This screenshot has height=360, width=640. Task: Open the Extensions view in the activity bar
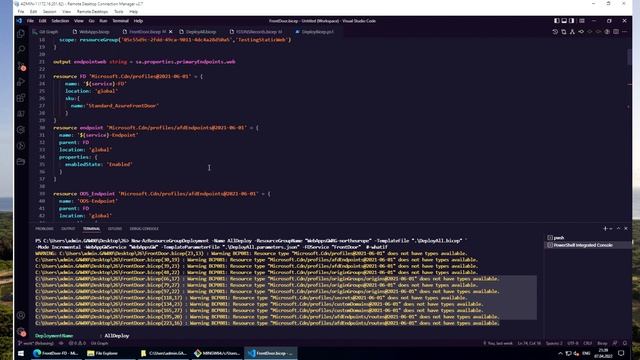(x=21, y=98)
